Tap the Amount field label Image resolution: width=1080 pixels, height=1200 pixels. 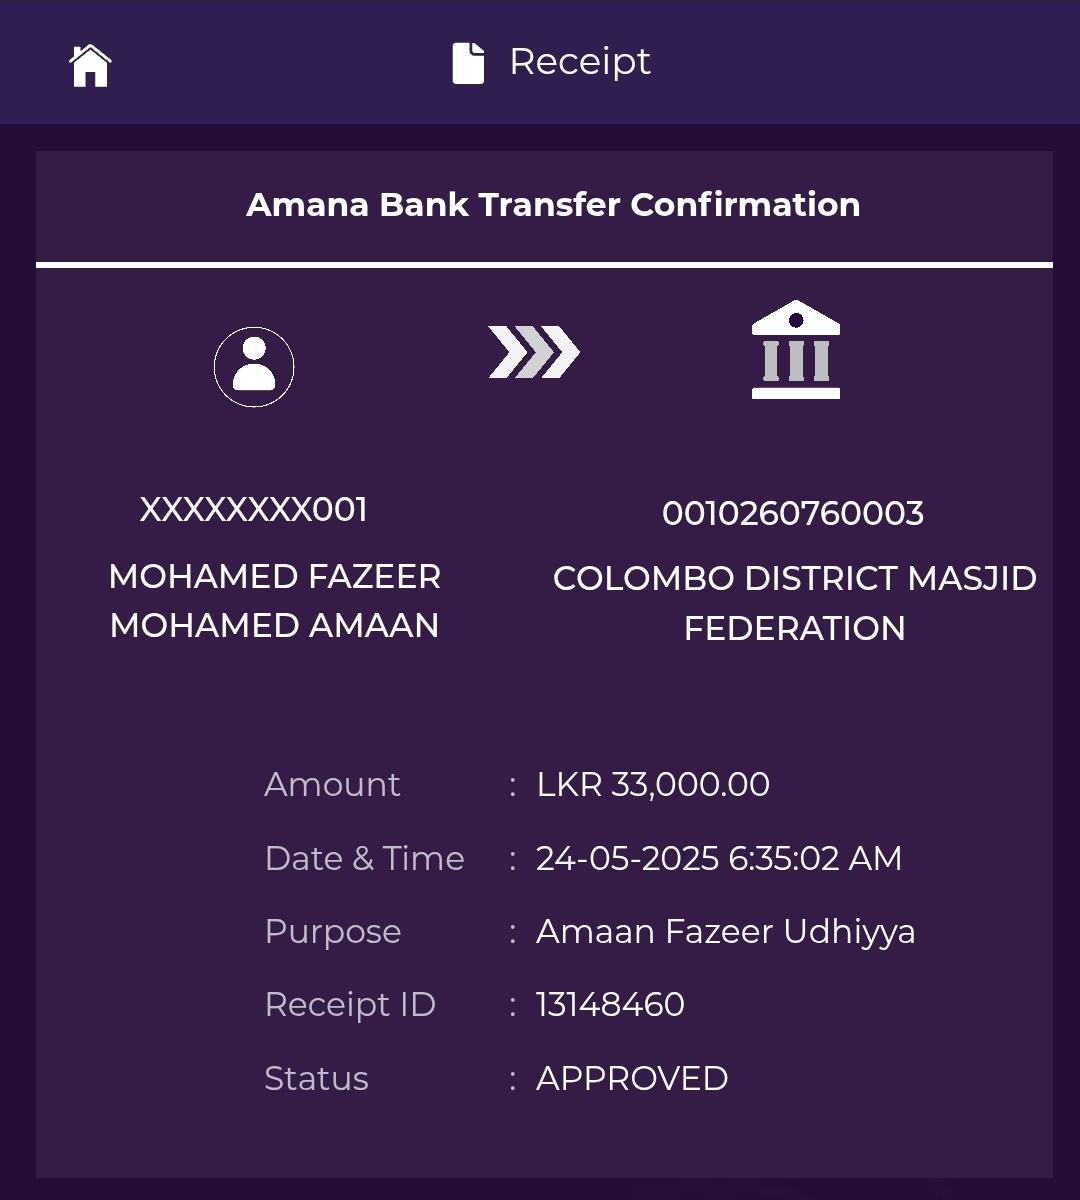pos(332,785)
